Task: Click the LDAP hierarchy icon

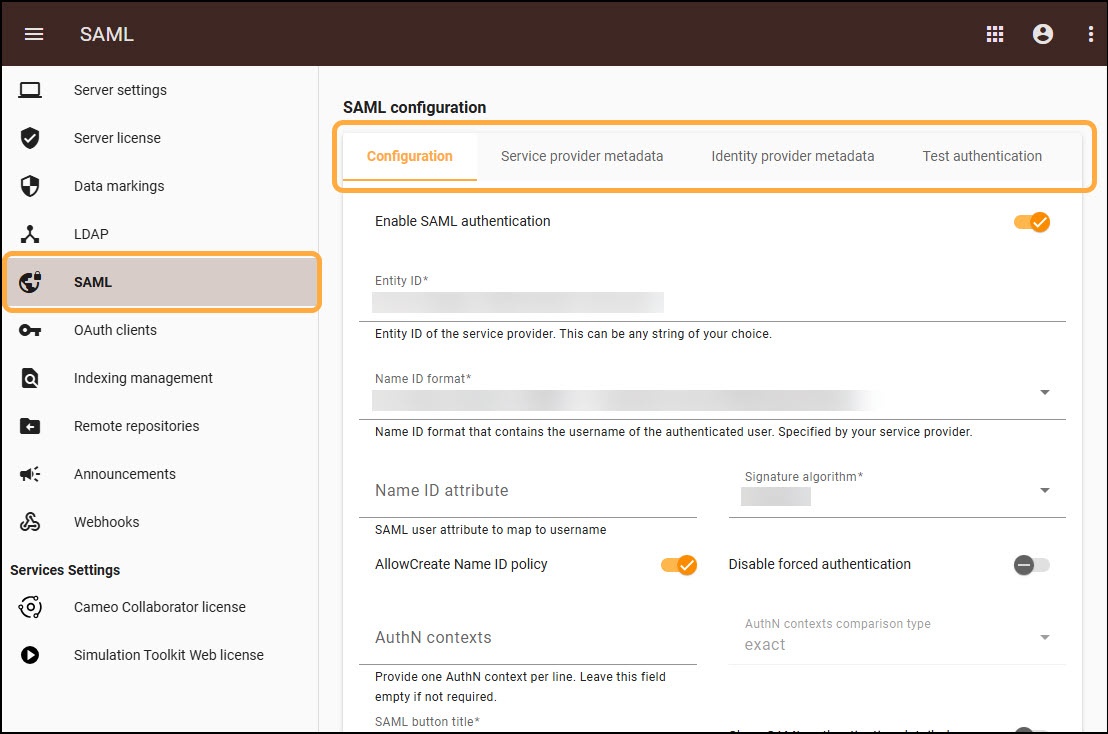Action: click(30, 234)
